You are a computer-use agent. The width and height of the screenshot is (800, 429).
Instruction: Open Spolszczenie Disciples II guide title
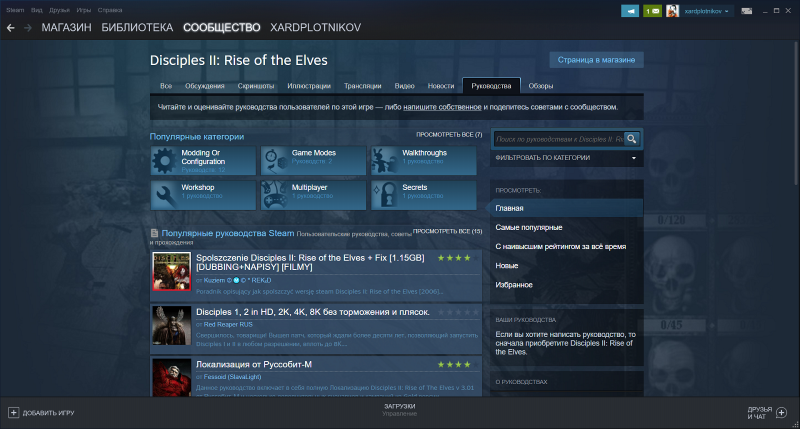coord(310,262)
